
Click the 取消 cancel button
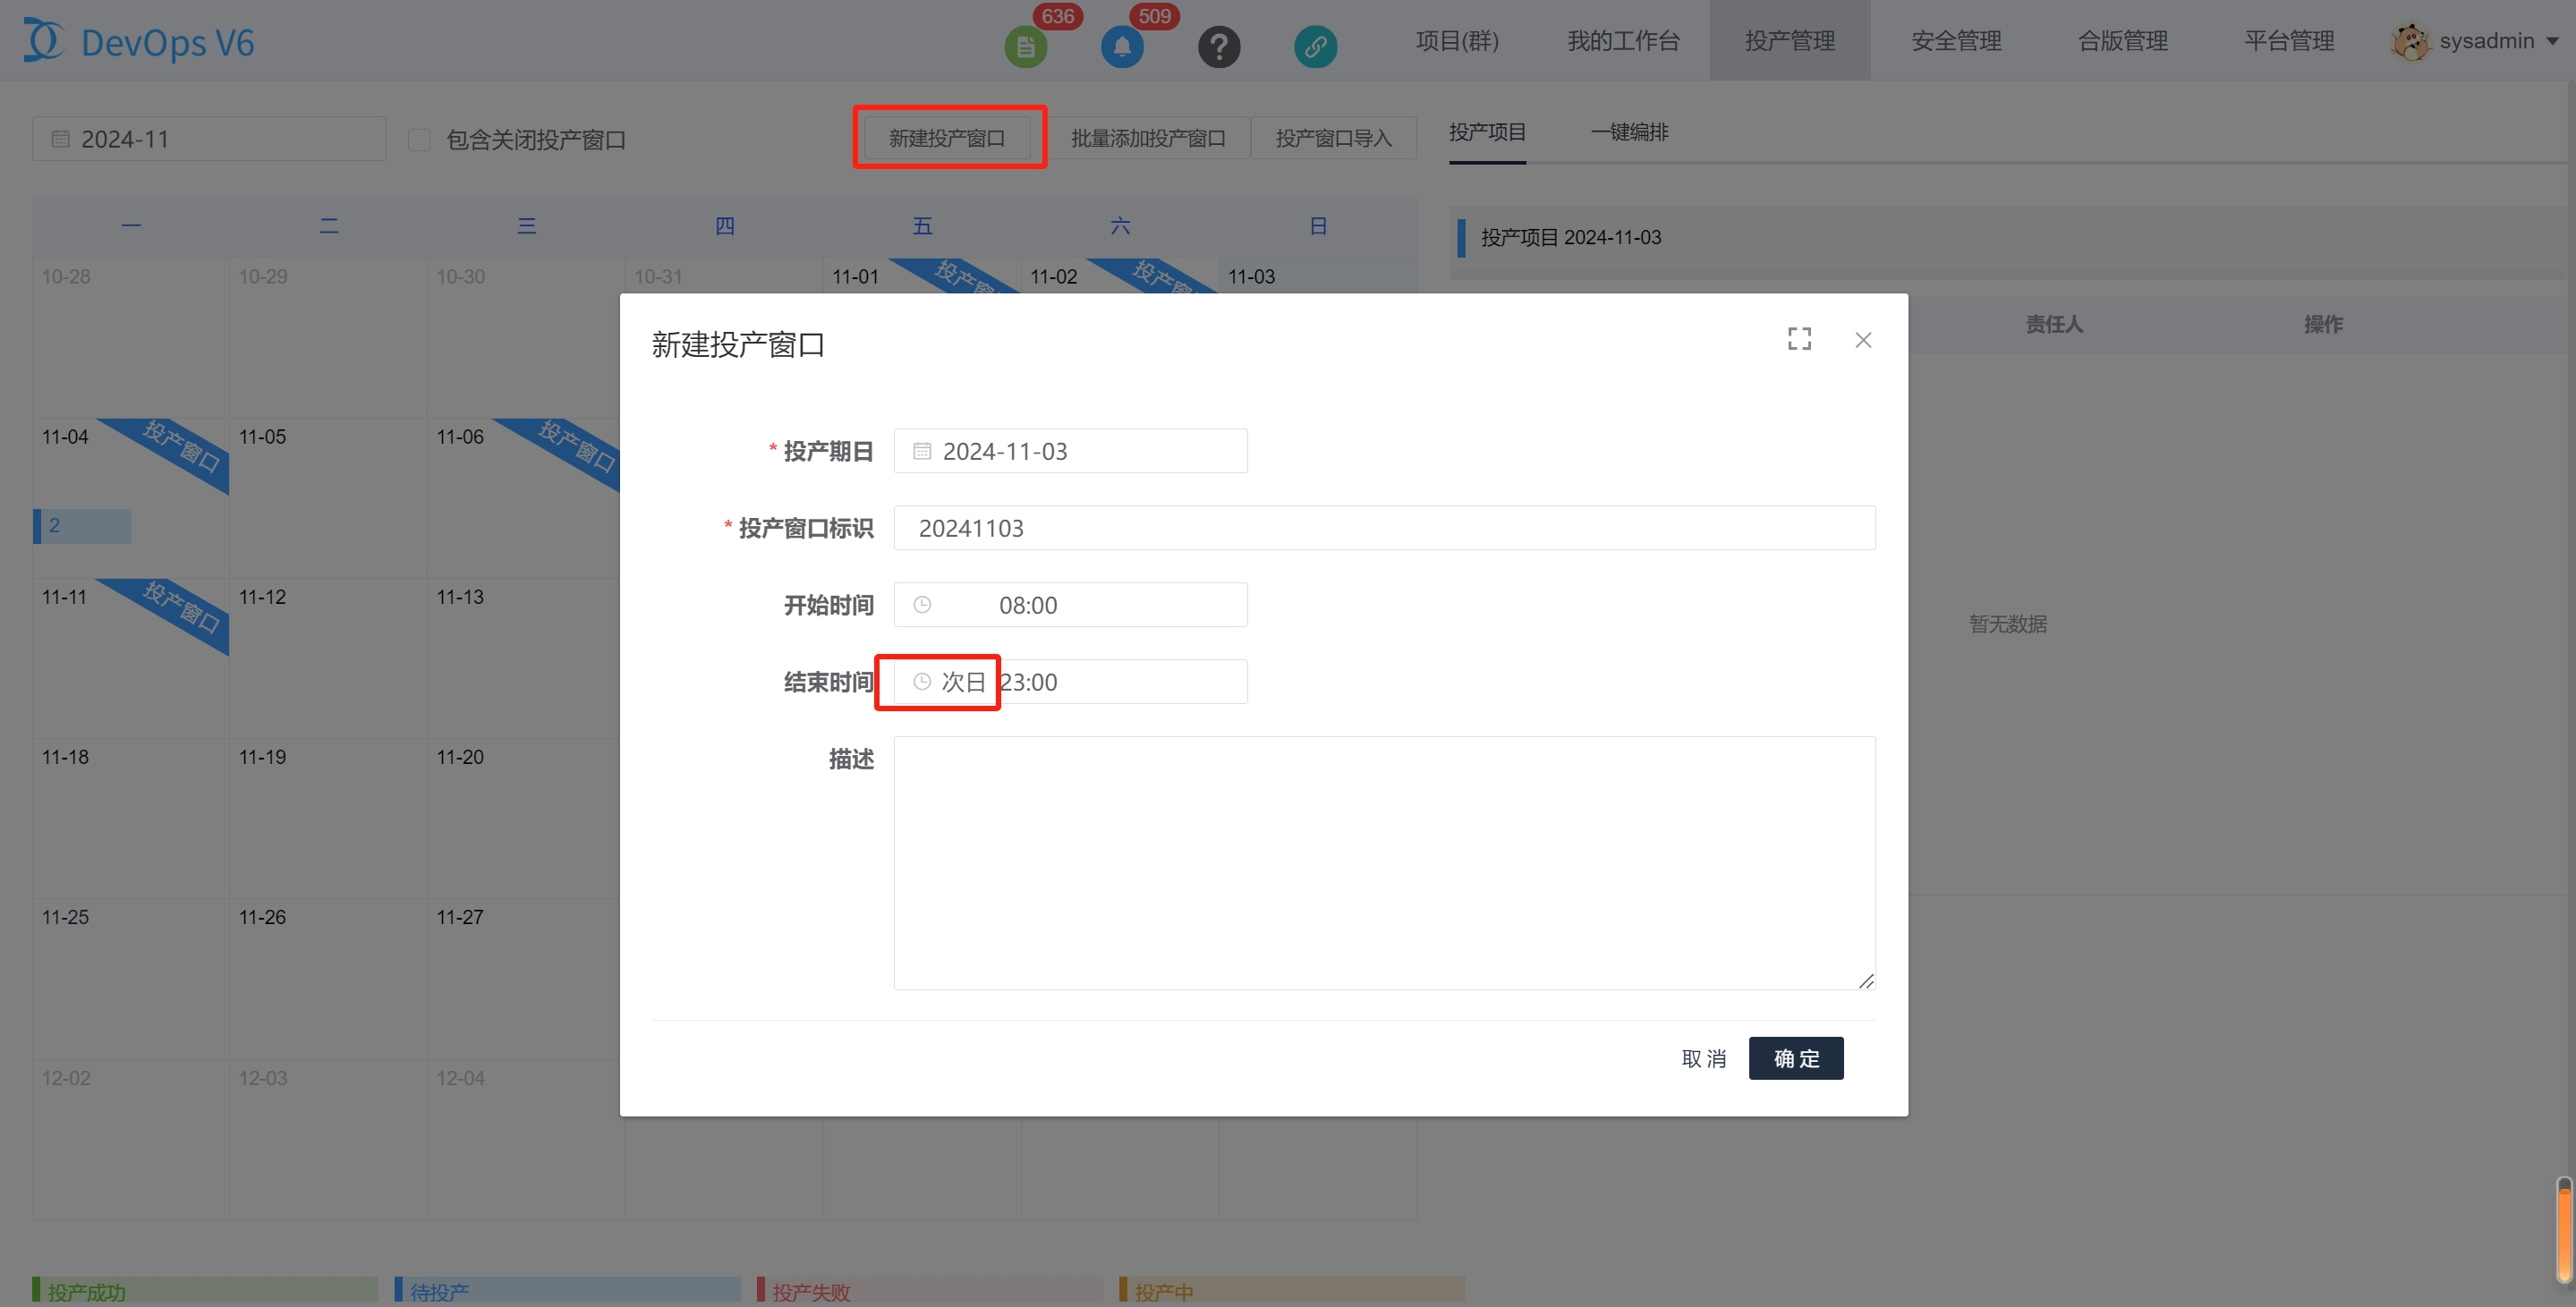(x=1703, y=1058)
